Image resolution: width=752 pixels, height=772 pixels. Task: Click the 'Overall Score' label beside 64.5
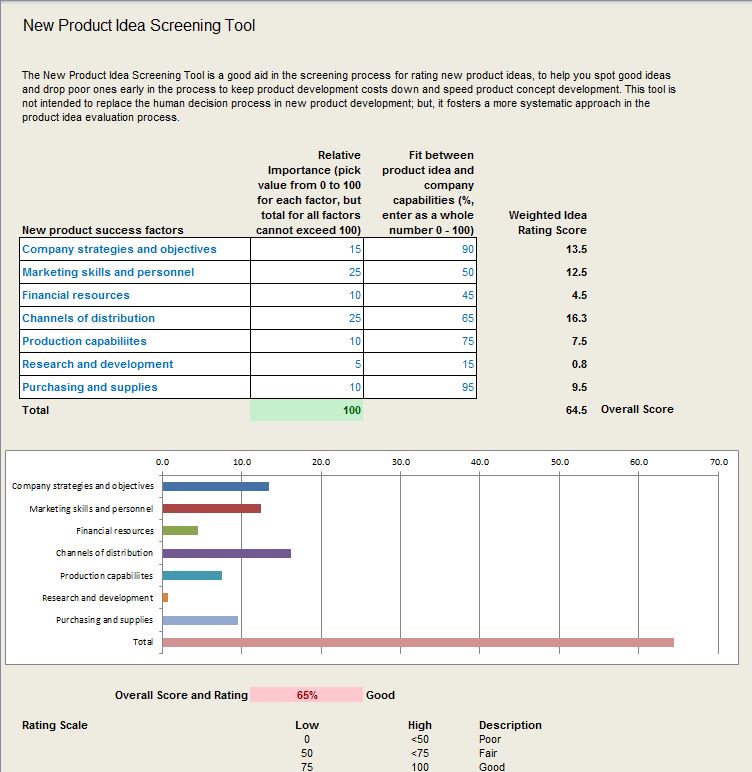click(637, 410)
